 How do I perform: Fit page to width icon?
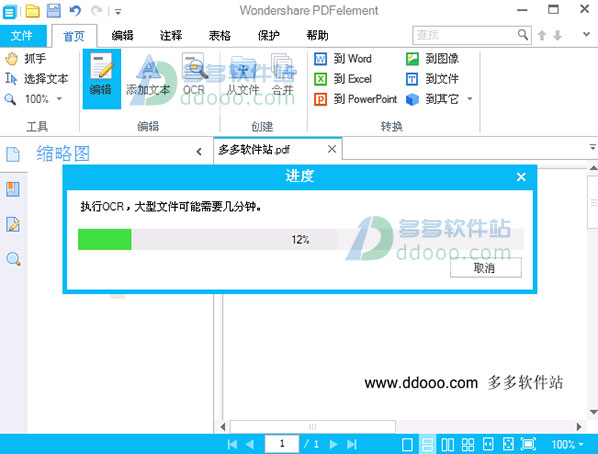click(488, 444)
